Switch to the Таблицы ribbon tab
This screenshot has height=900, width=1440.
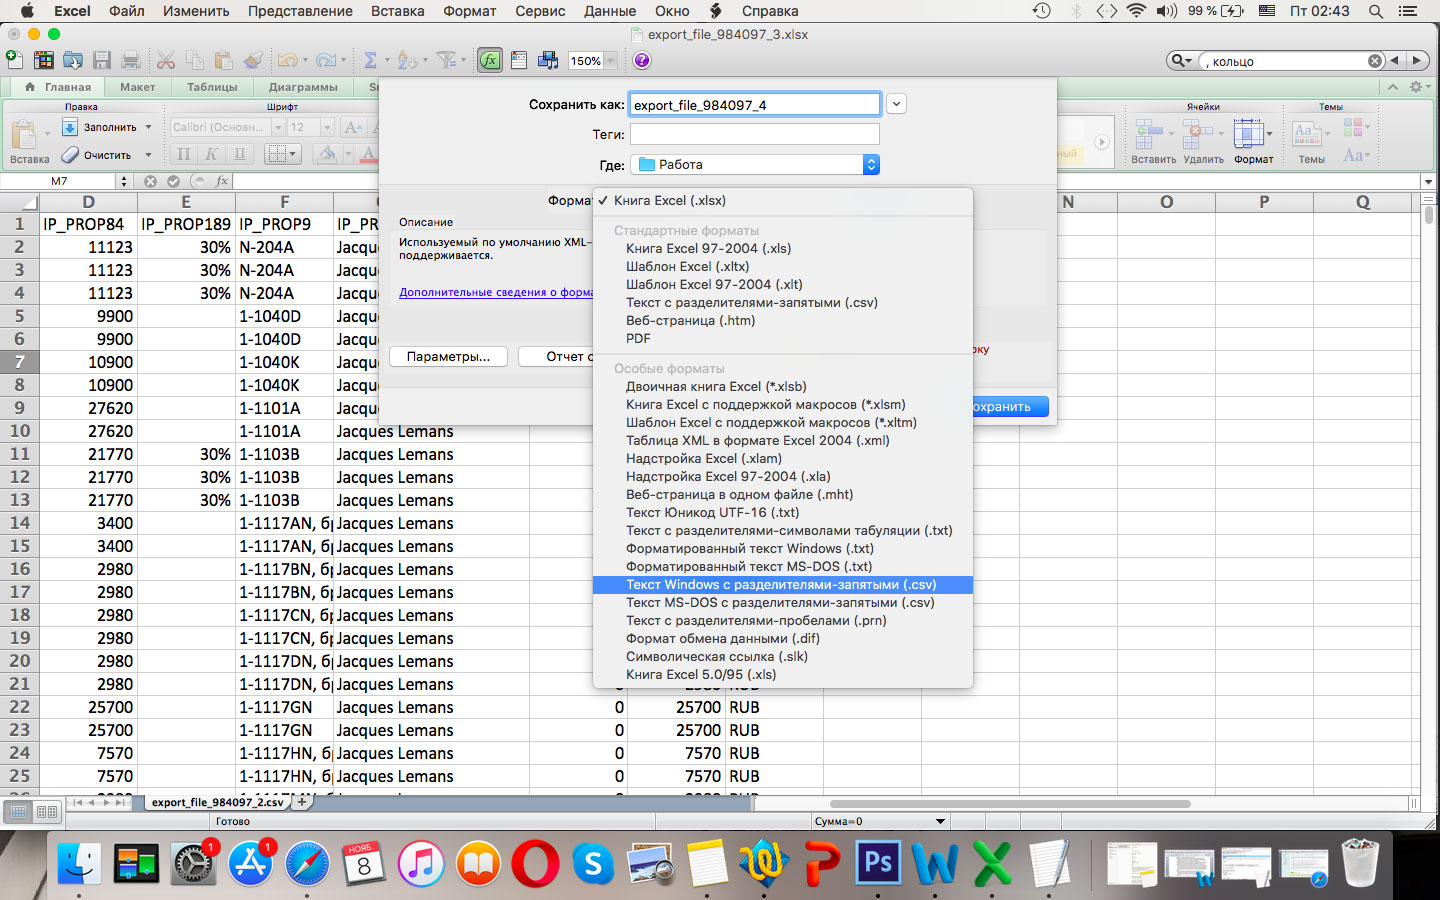pos(212,87)
